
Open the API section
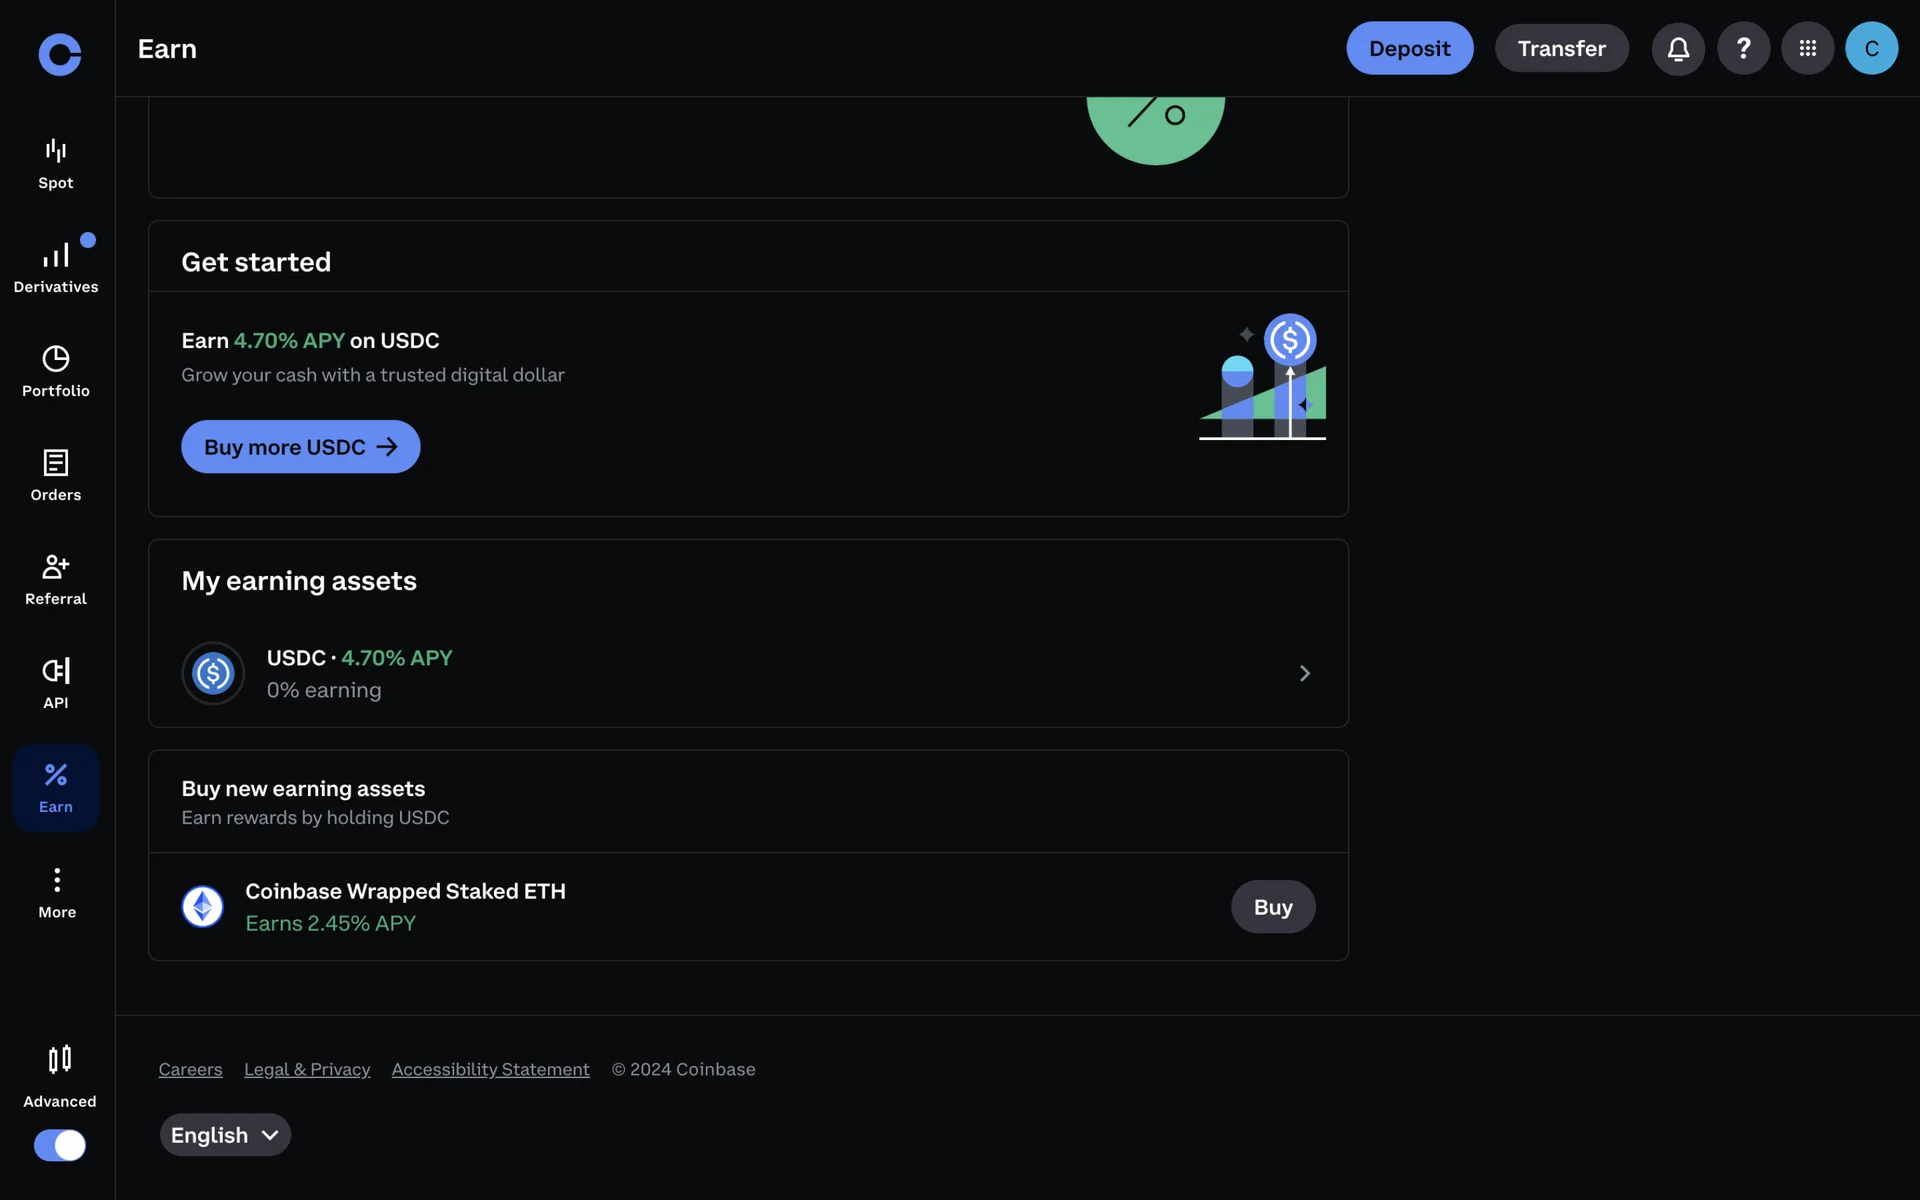click(x=56, y=683)
